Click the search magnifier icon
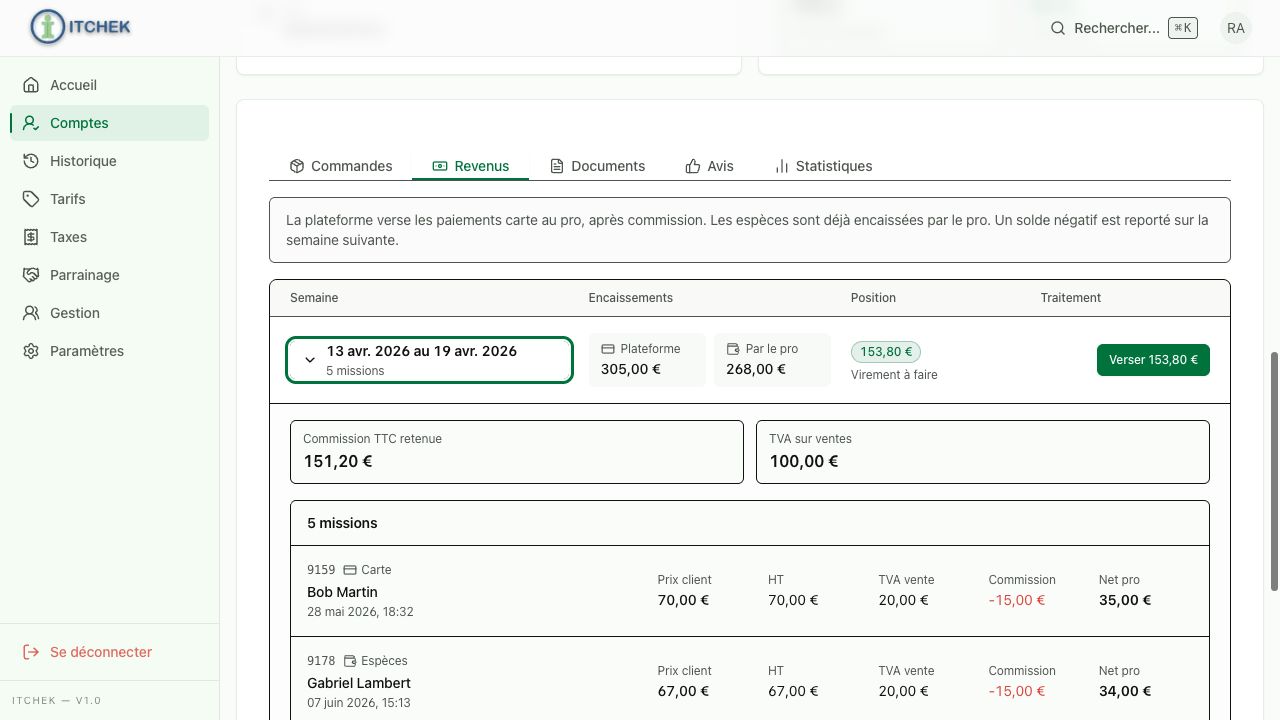The width and height of the screenshot is (1280, 720). [1058, 28]
